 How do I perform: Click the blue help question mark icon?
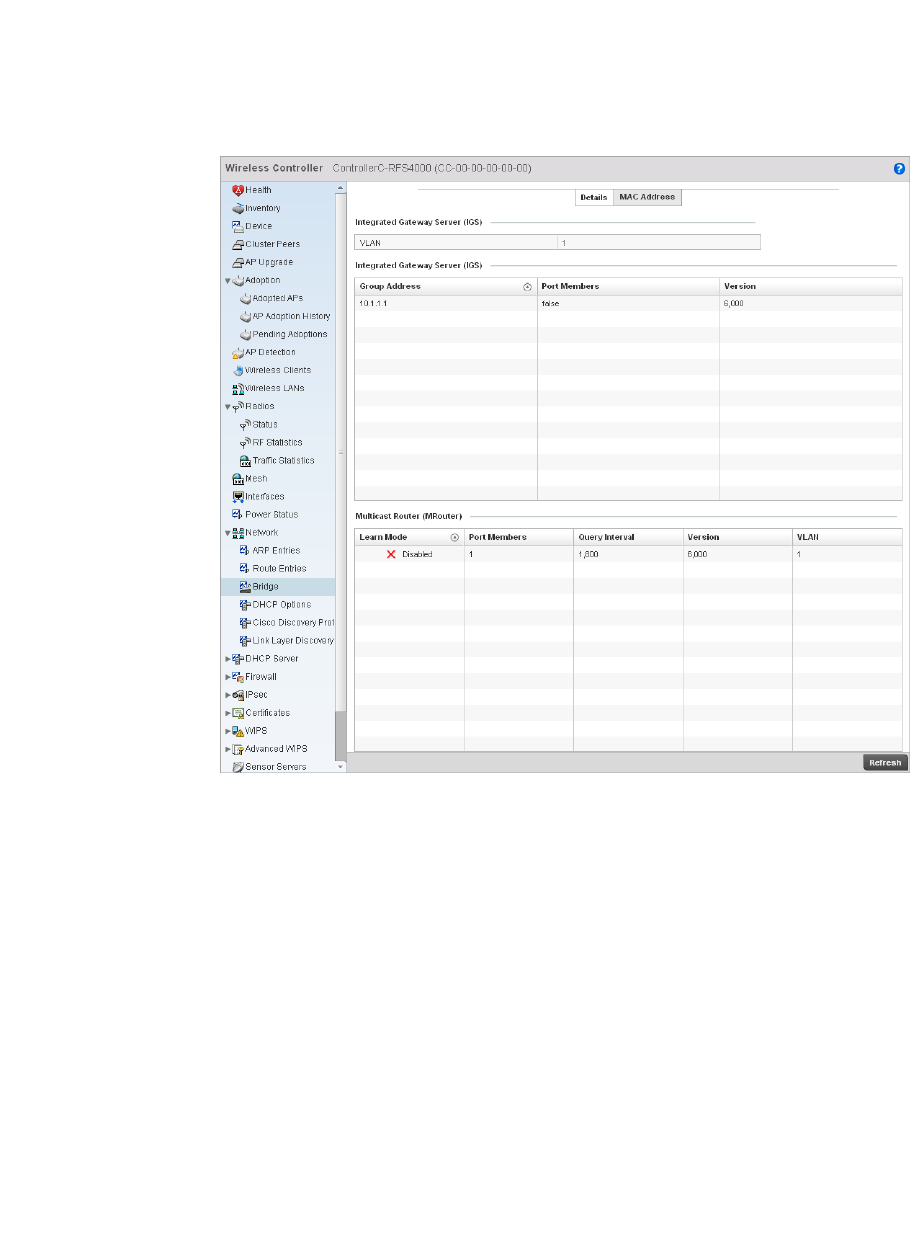pos(899,168)
